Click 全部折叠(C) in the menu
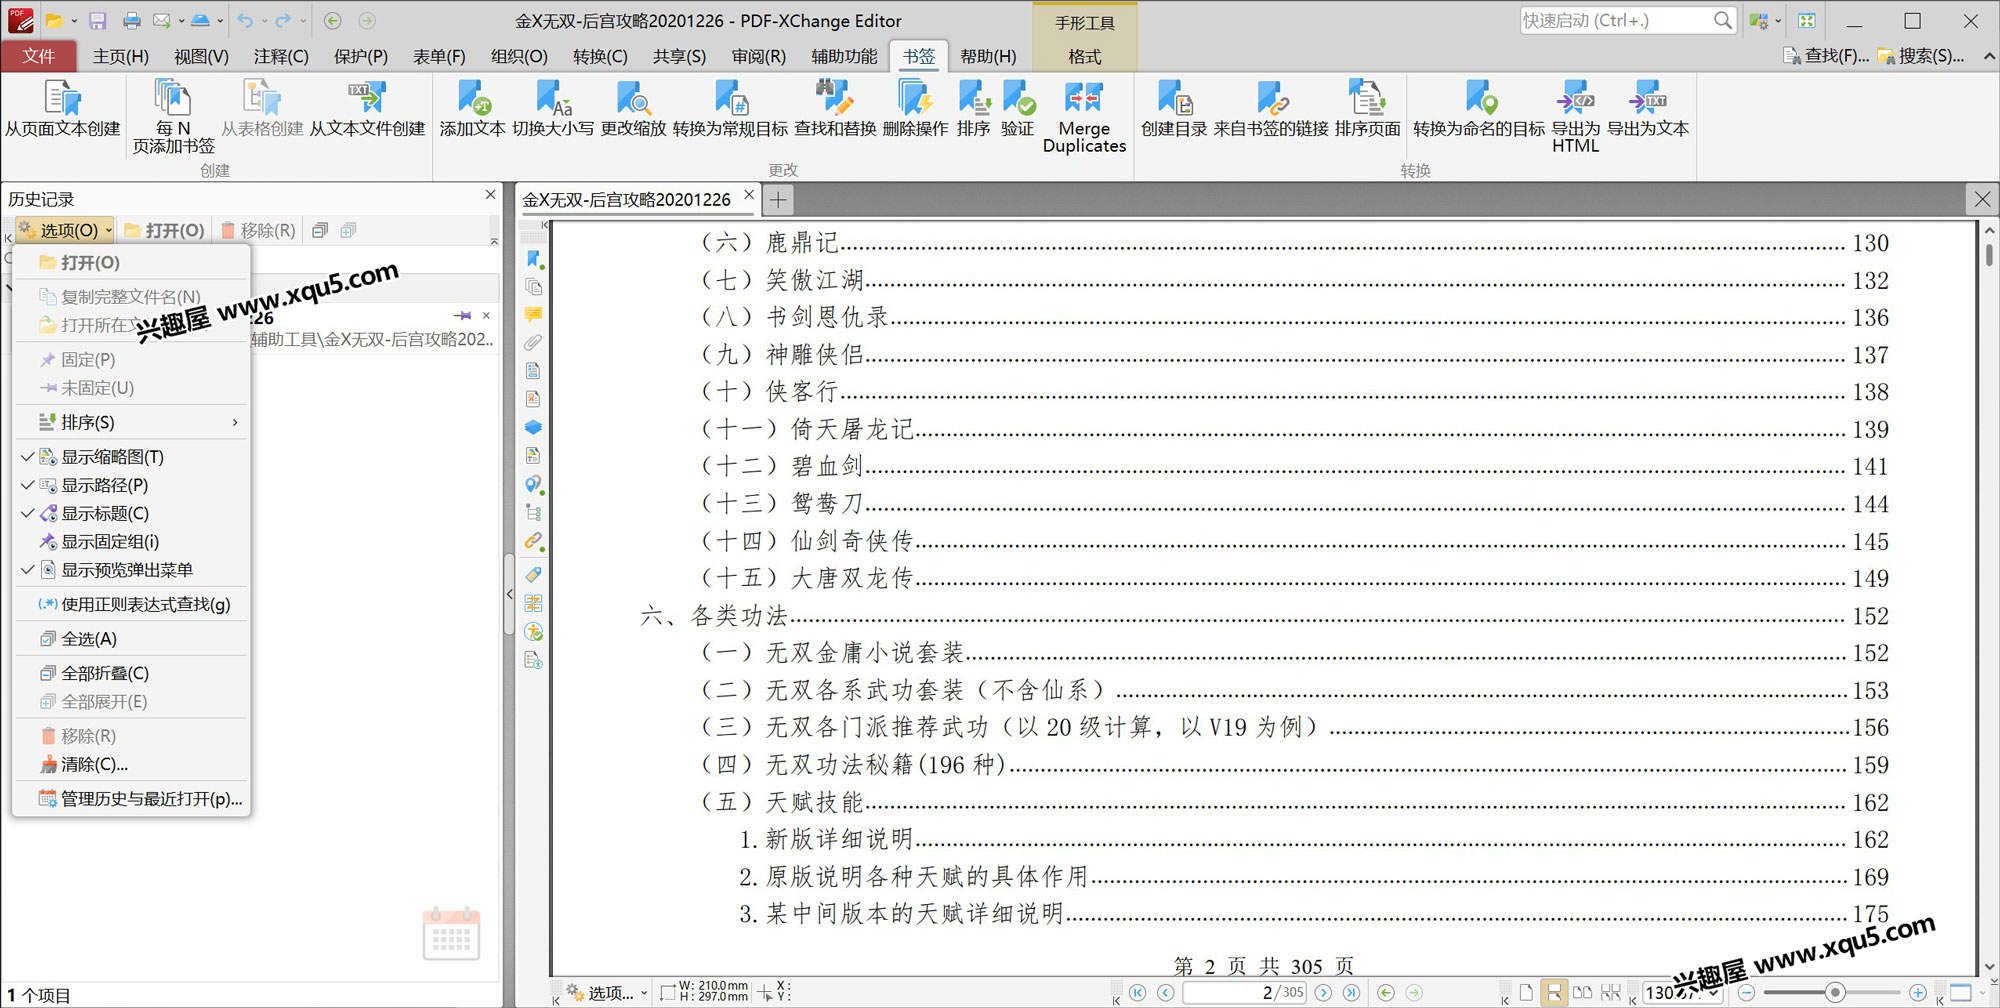Image resolution: width=2000 pixels, height=1008 pixels. (104, 673)
